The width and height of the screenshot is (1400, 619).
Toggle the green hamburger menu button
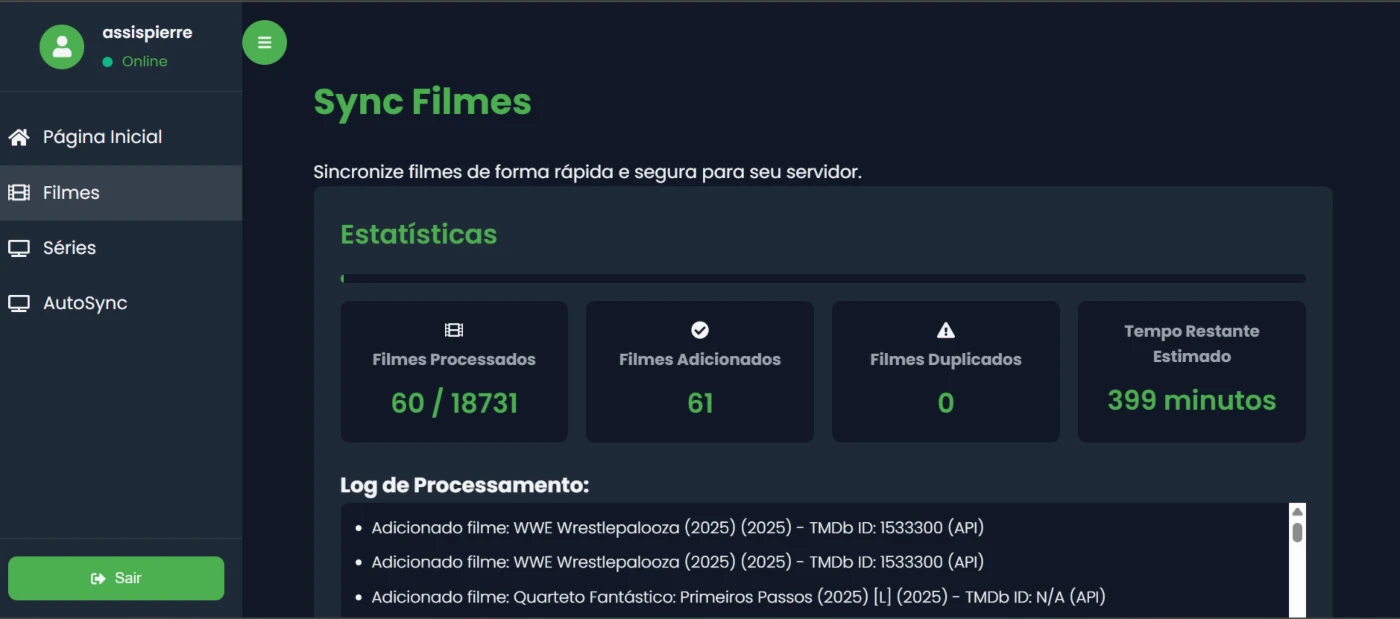(264, 43)
